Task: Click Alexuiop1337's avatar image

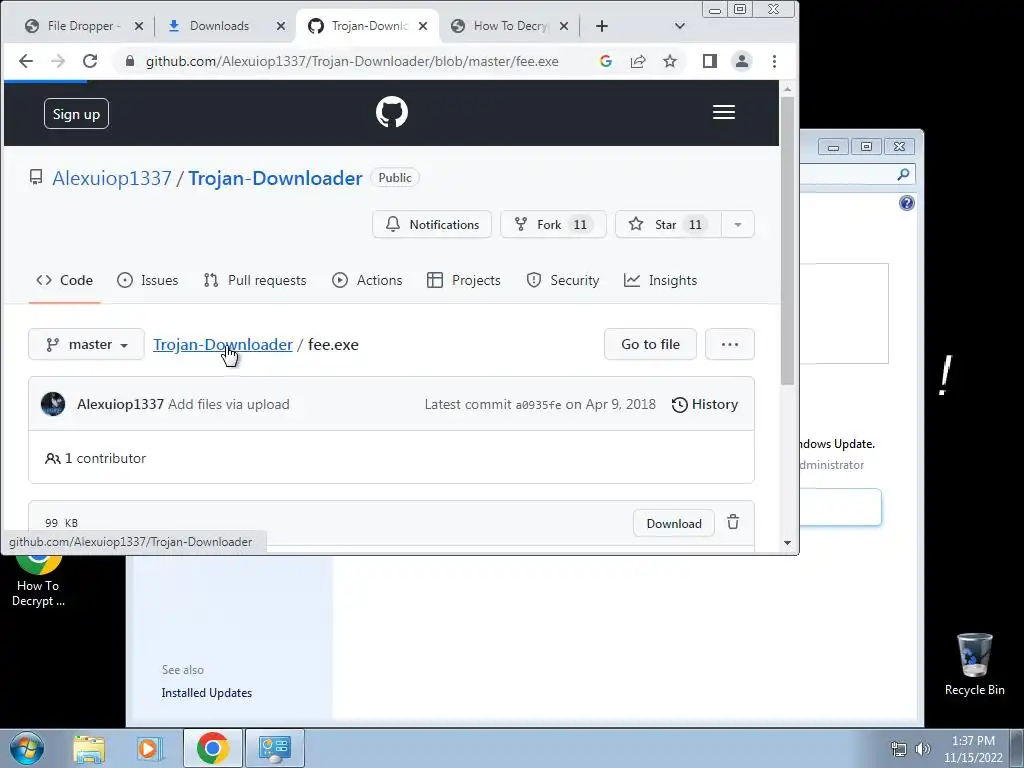Action: point(53,404)
